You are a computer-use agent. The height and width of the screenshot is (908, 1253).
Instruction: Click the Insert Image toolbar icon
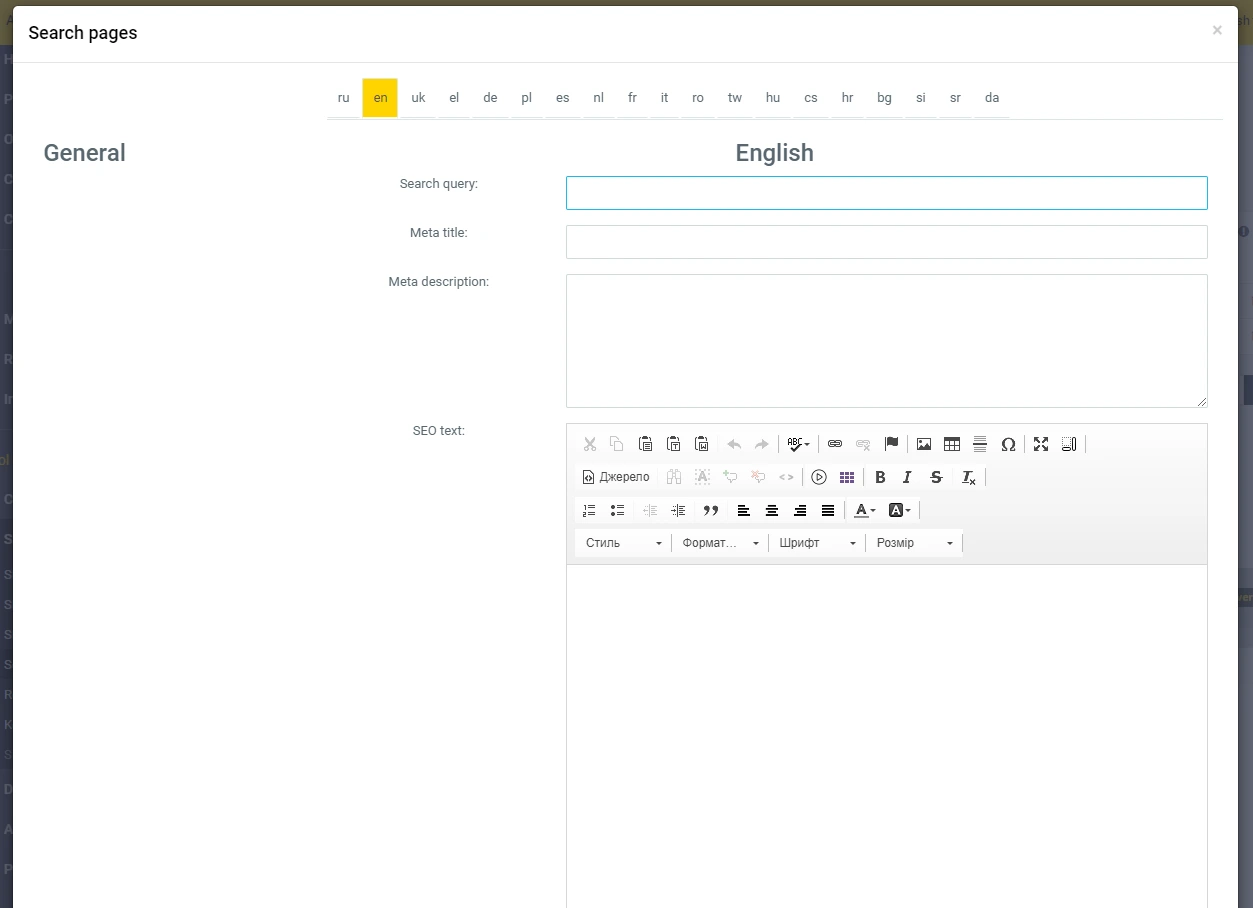click(x=924, y=444)
